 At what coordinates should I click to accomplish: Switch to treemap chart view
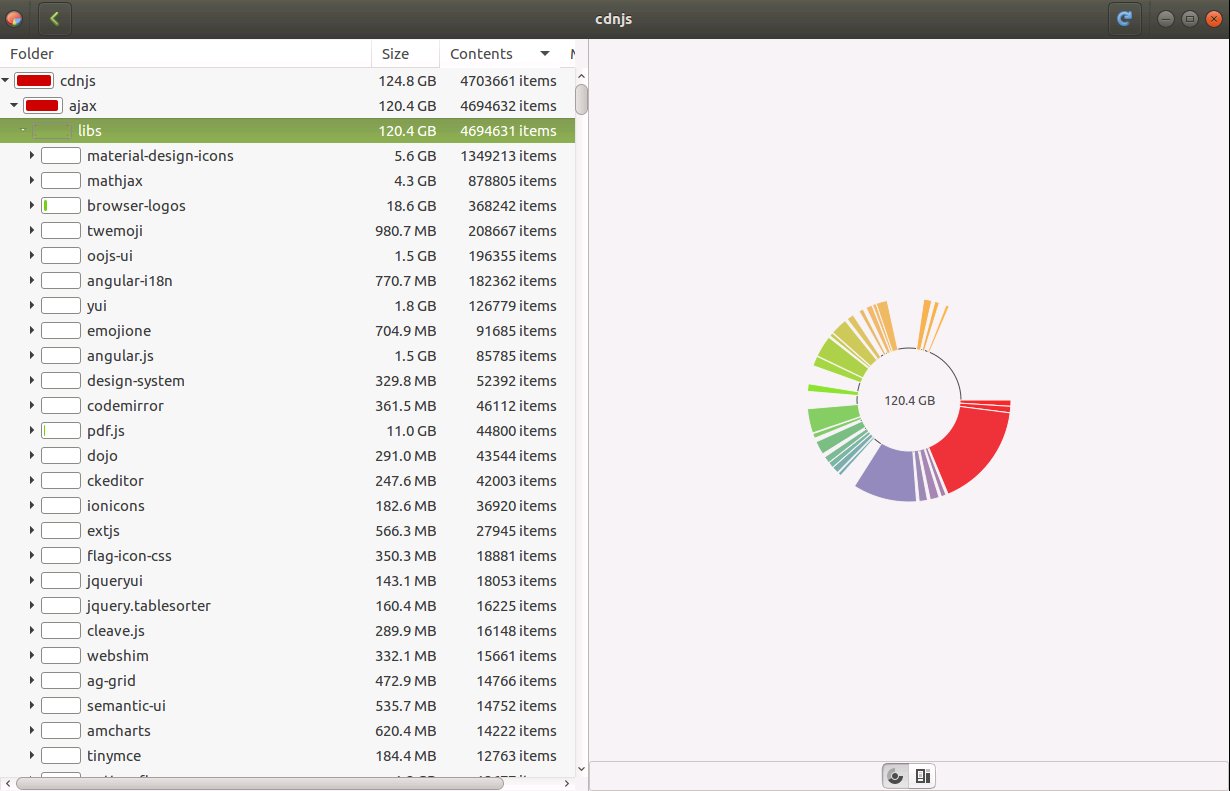tap(923, 776)
